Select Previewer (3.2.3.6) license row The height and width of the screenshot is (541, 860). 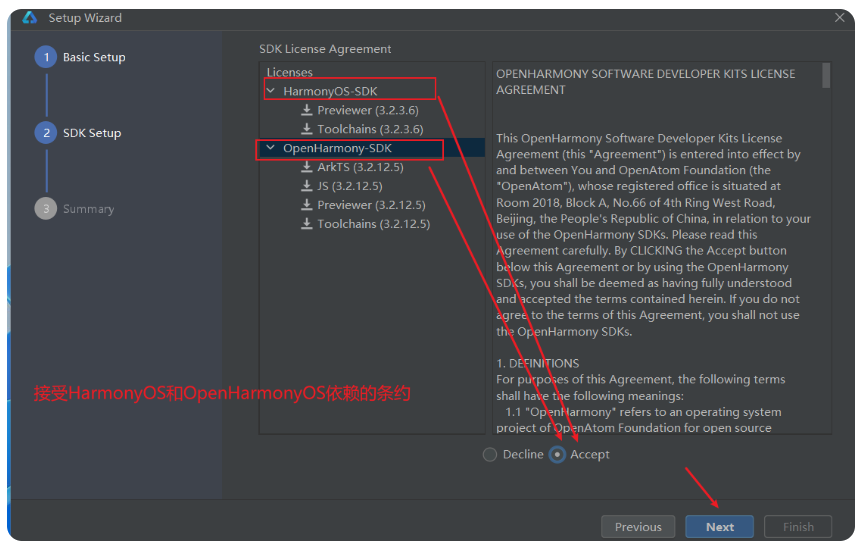coord(372,110)
